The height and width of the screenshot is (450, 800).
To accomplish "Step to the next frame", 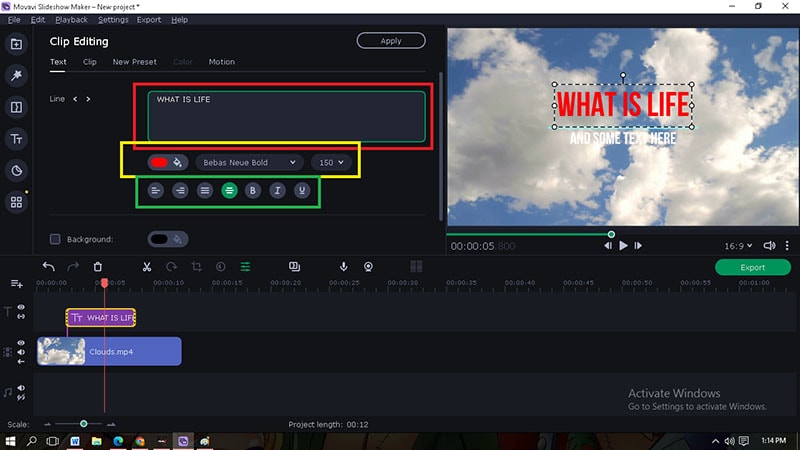I will pos(638,245).
